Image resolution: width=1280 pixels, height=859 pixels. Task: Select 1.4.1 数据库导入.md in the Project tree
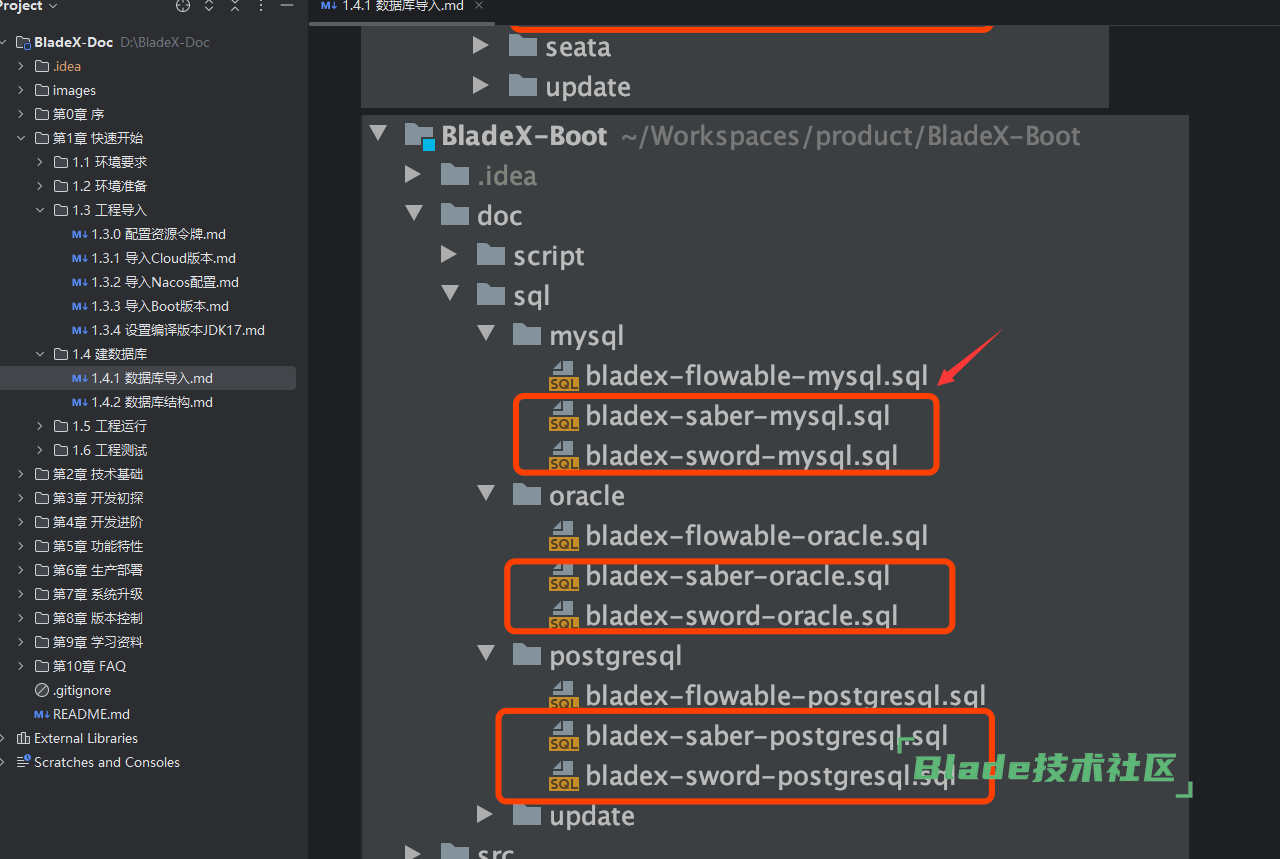pyautogui.click(x=148, y=378)
